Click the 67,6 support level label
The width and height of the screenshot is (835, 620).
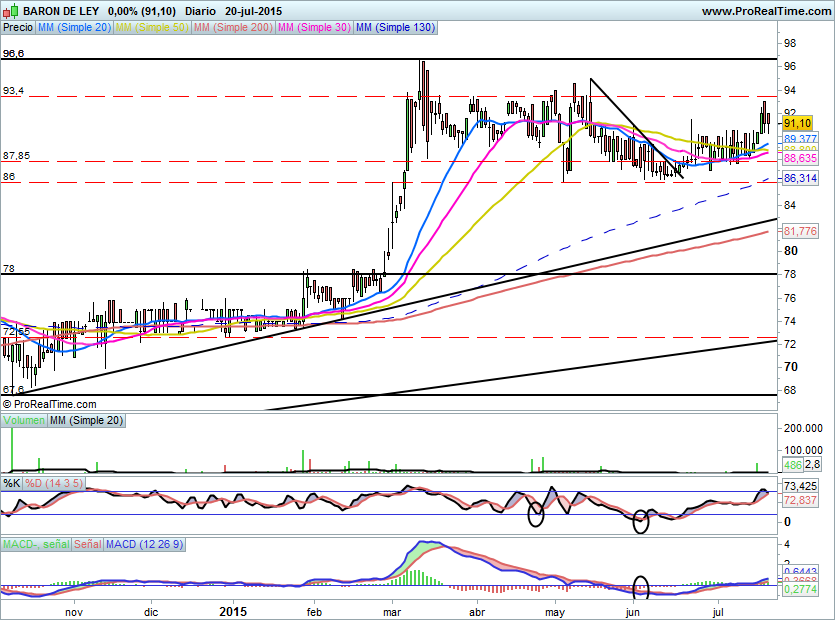click(x=13, y=389)
